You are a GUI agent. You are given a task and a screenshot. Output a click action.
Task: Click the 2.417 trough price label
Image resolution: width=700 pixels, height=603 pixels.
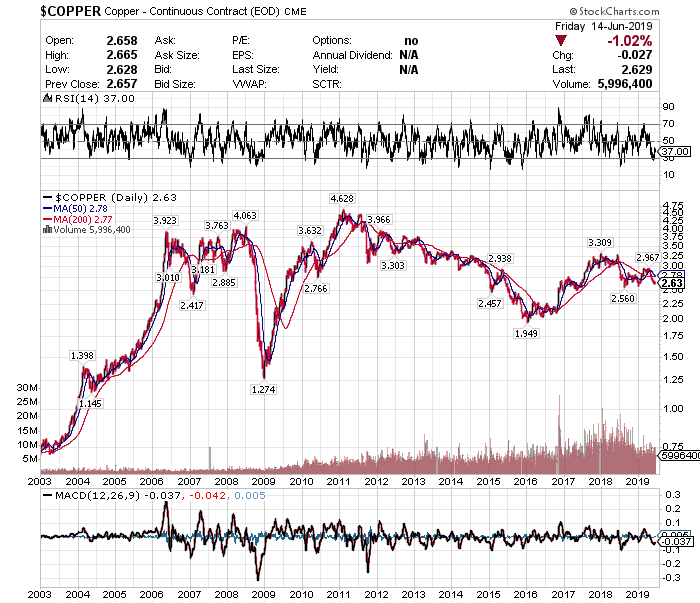tap(192, 306)
